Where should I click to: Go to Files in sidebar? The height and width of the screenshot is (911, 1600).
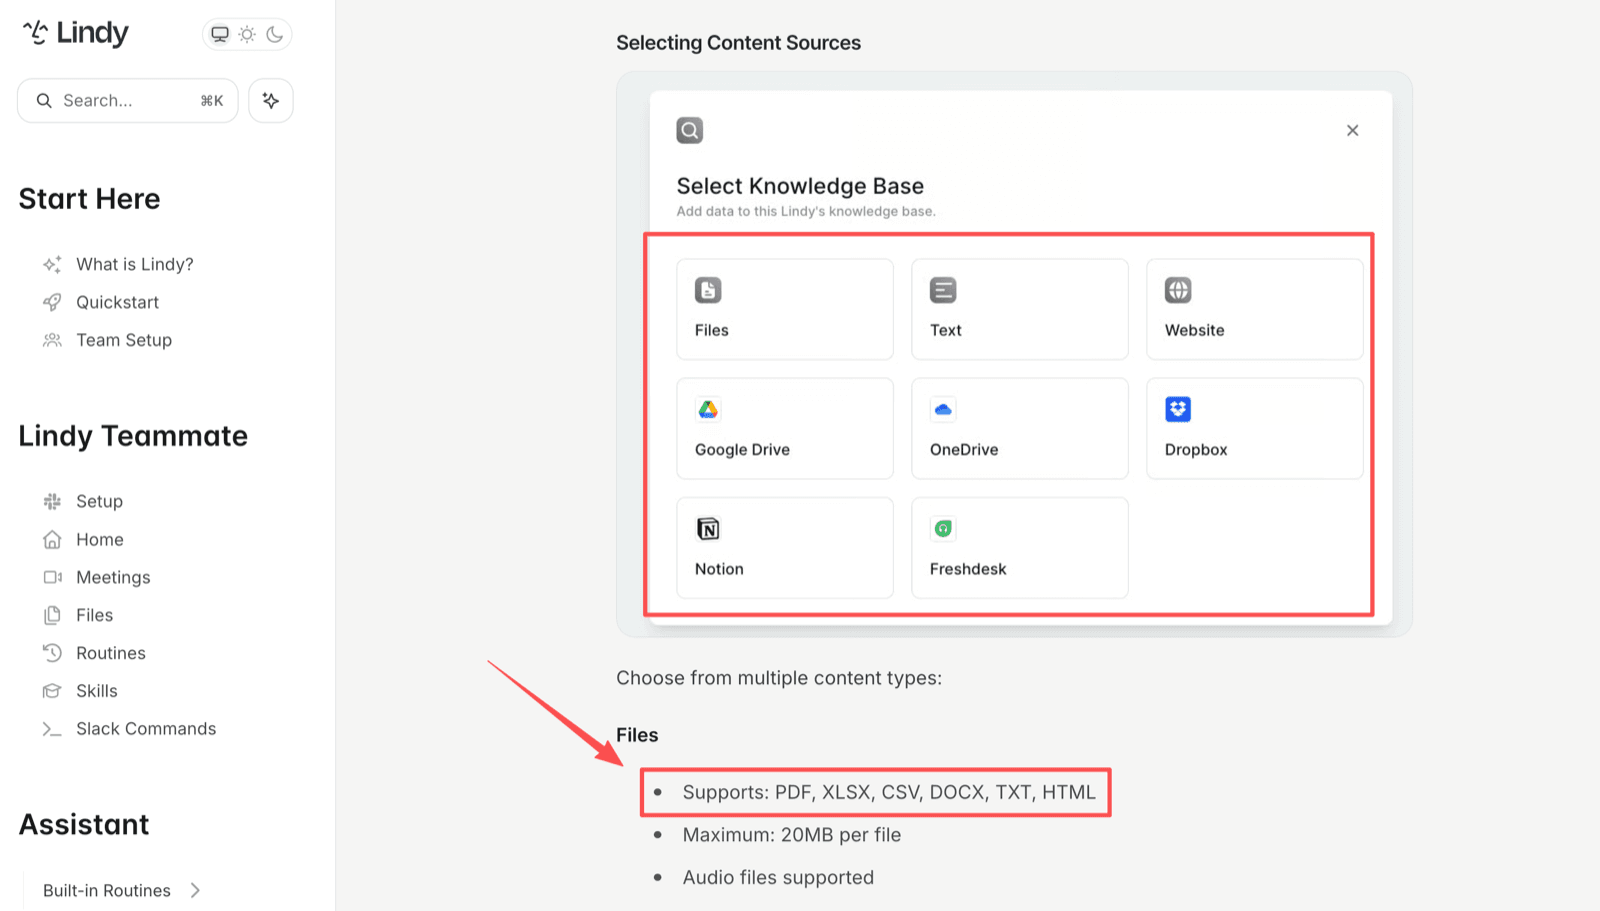click(x=94, y=615)
